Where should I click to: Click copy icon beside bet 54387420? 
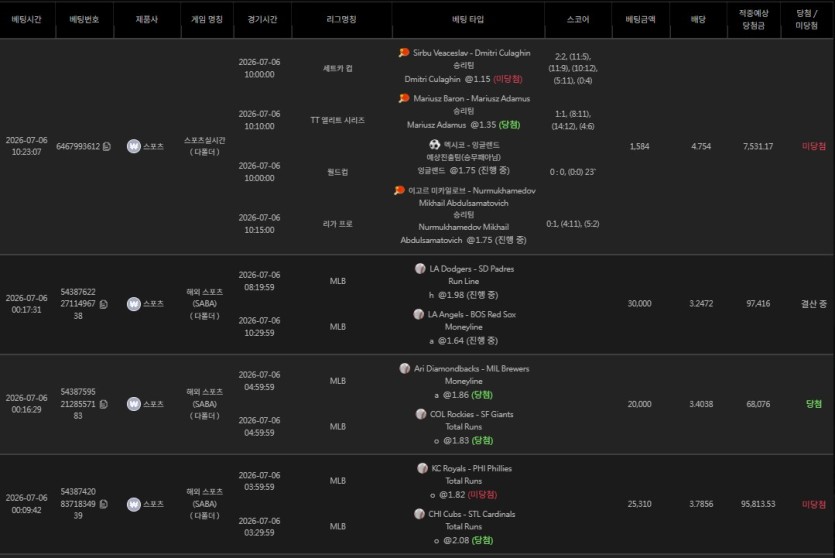click(104, 504)
